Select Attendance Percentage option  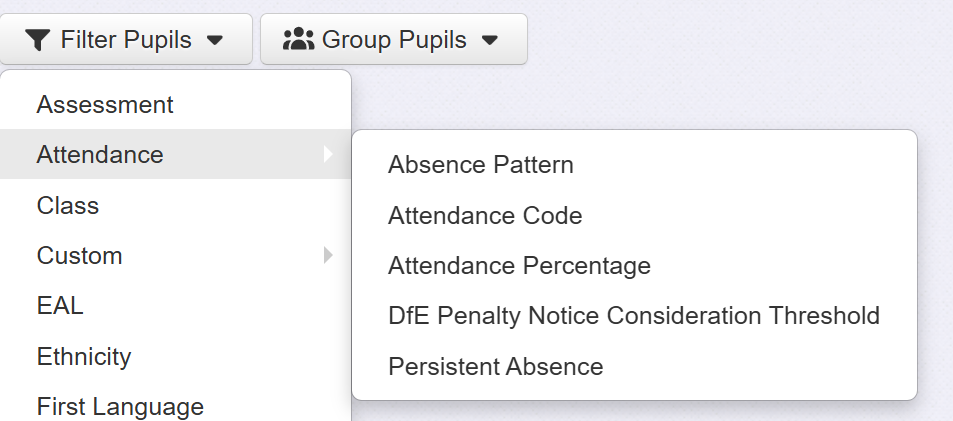[519, 265]
